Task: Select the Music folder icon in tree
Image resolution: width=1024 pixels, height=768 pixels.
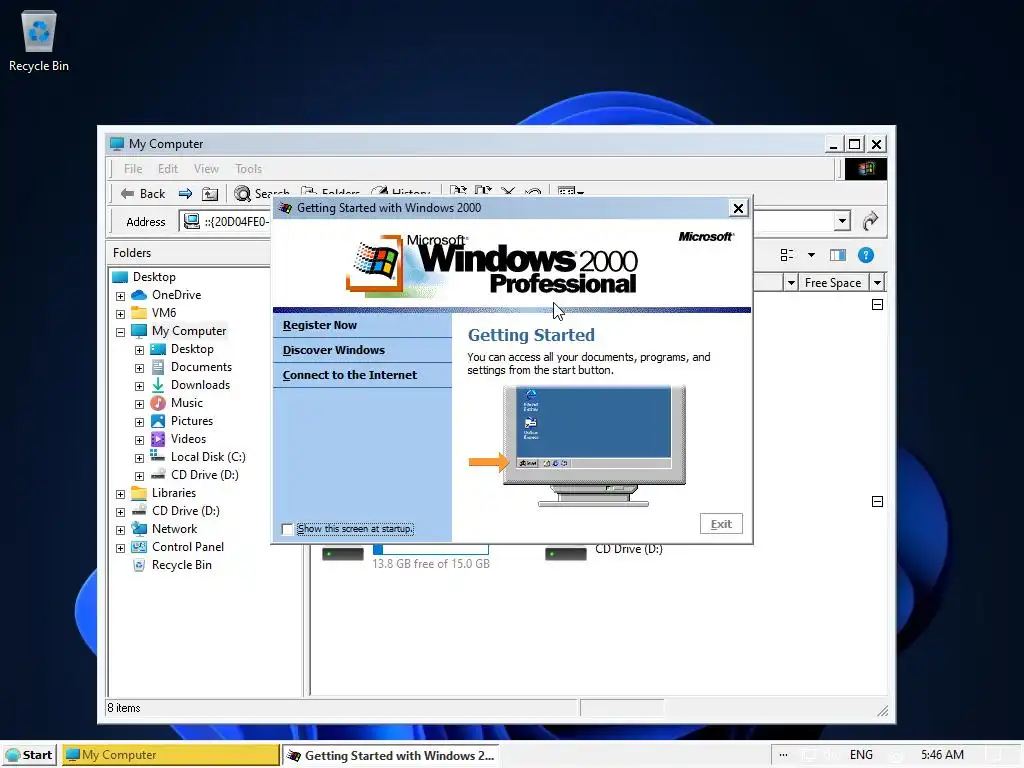Action: tap(158, 403)
